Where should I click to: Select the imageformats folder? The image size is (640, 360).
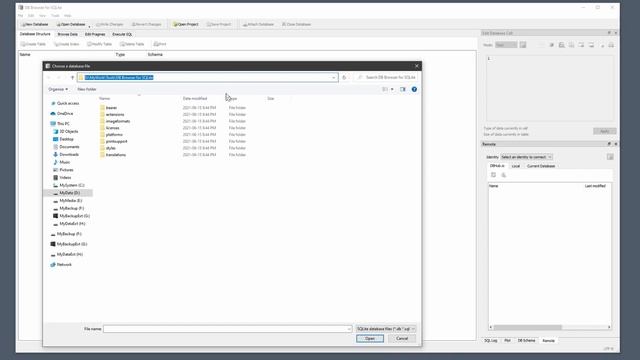(x=118, y=121)
